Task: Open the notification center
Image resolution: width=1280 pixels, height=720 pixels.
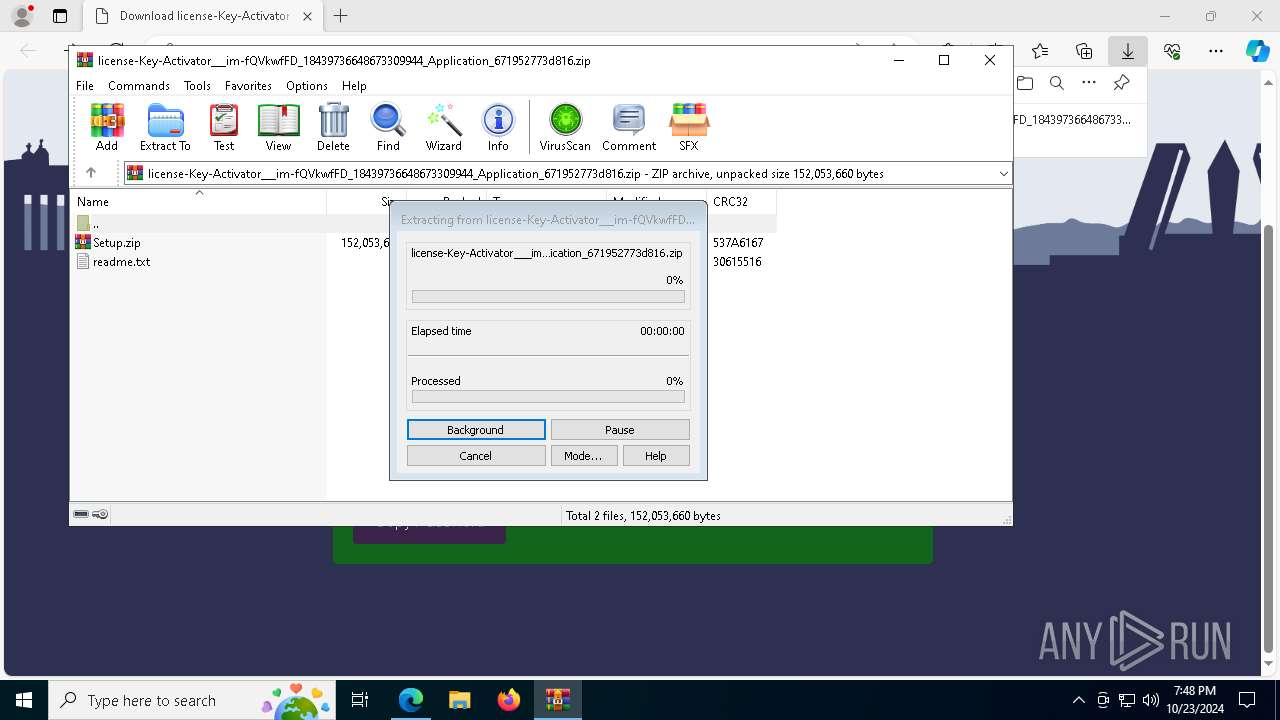Action: [x=1247, y=700]
